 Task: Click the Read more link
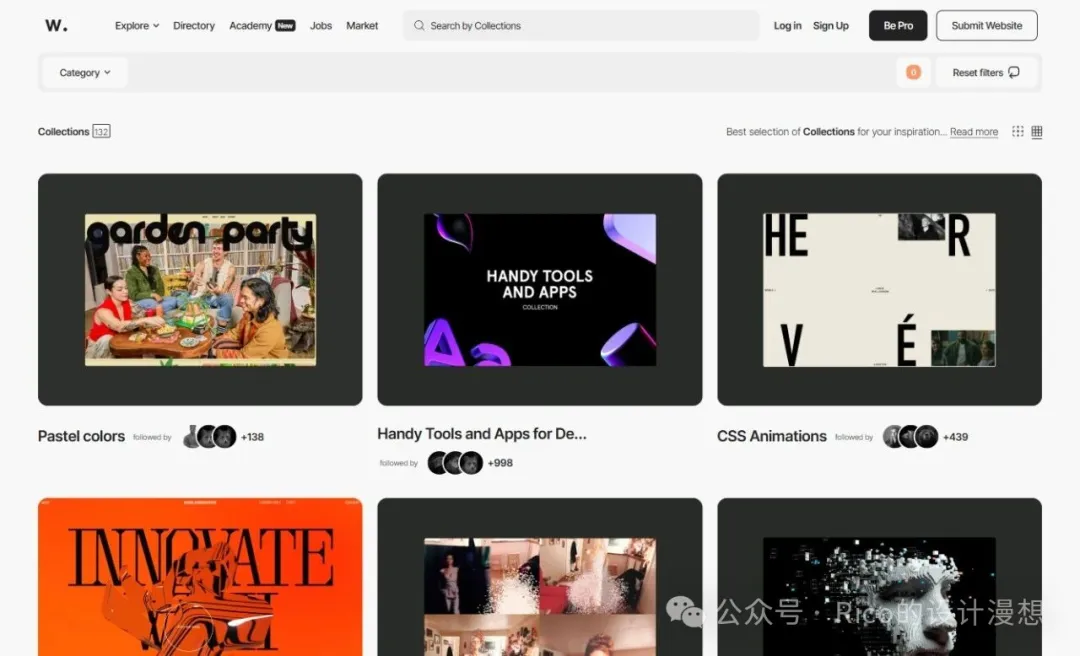tap(973, 132)
